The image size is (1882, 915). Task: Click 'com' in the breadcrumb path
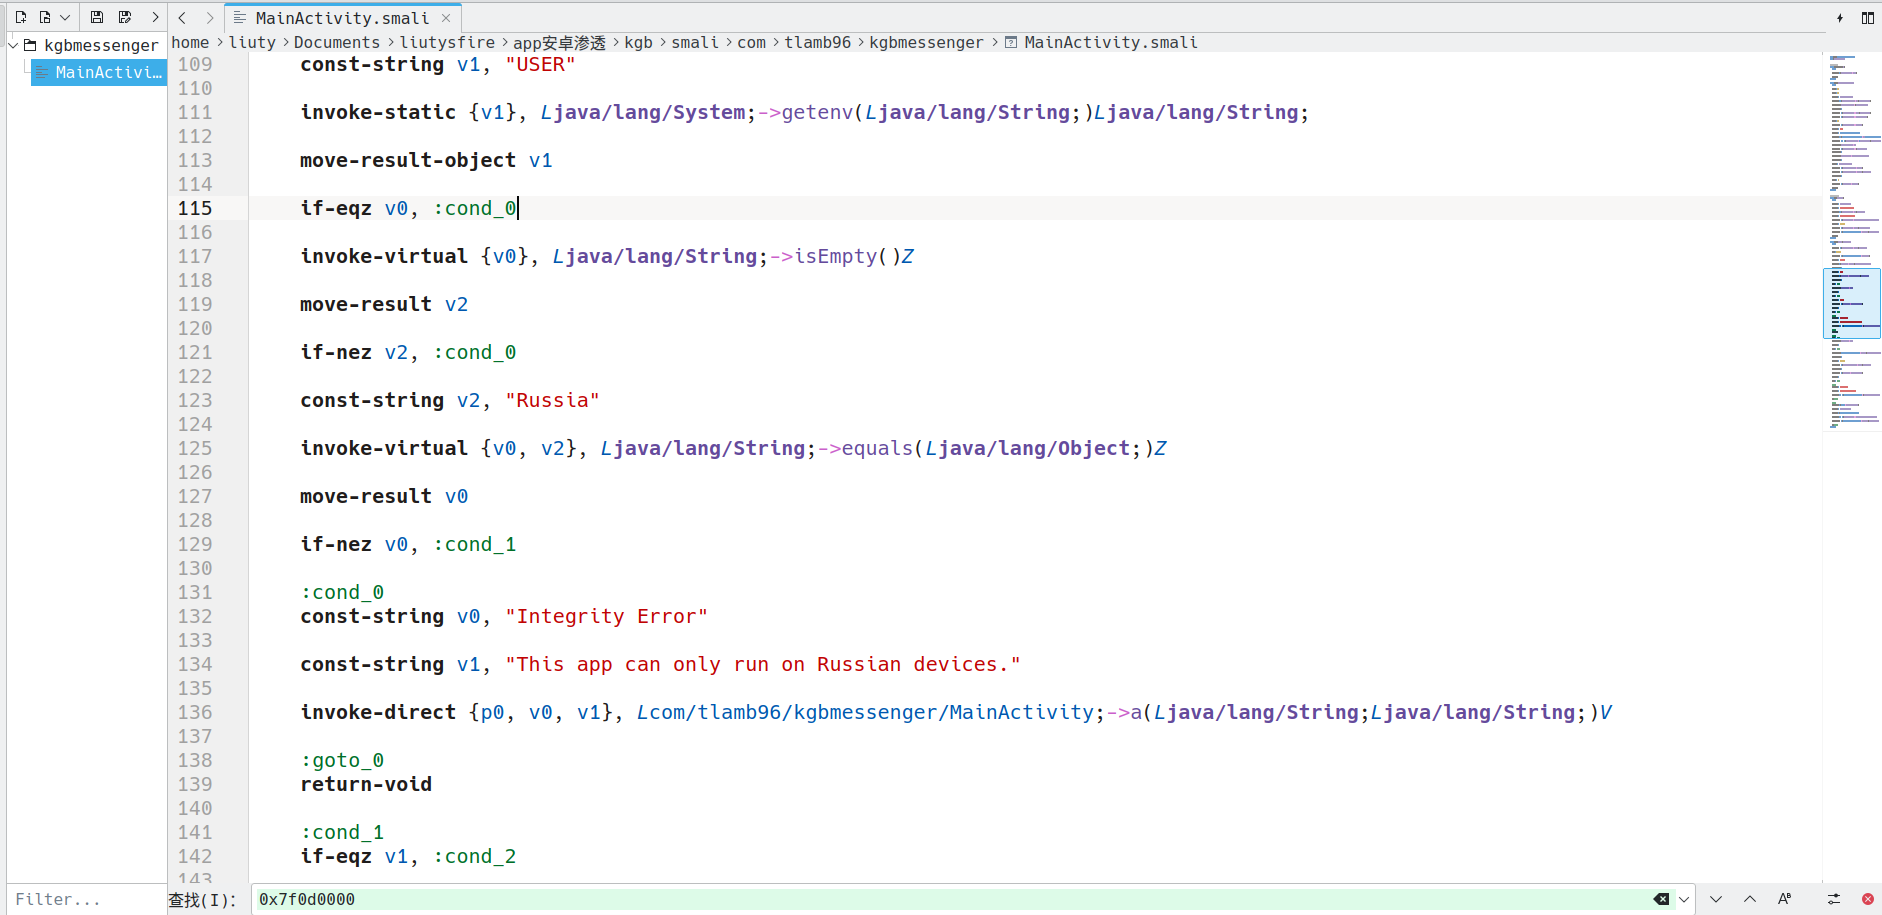pos(751,42)
